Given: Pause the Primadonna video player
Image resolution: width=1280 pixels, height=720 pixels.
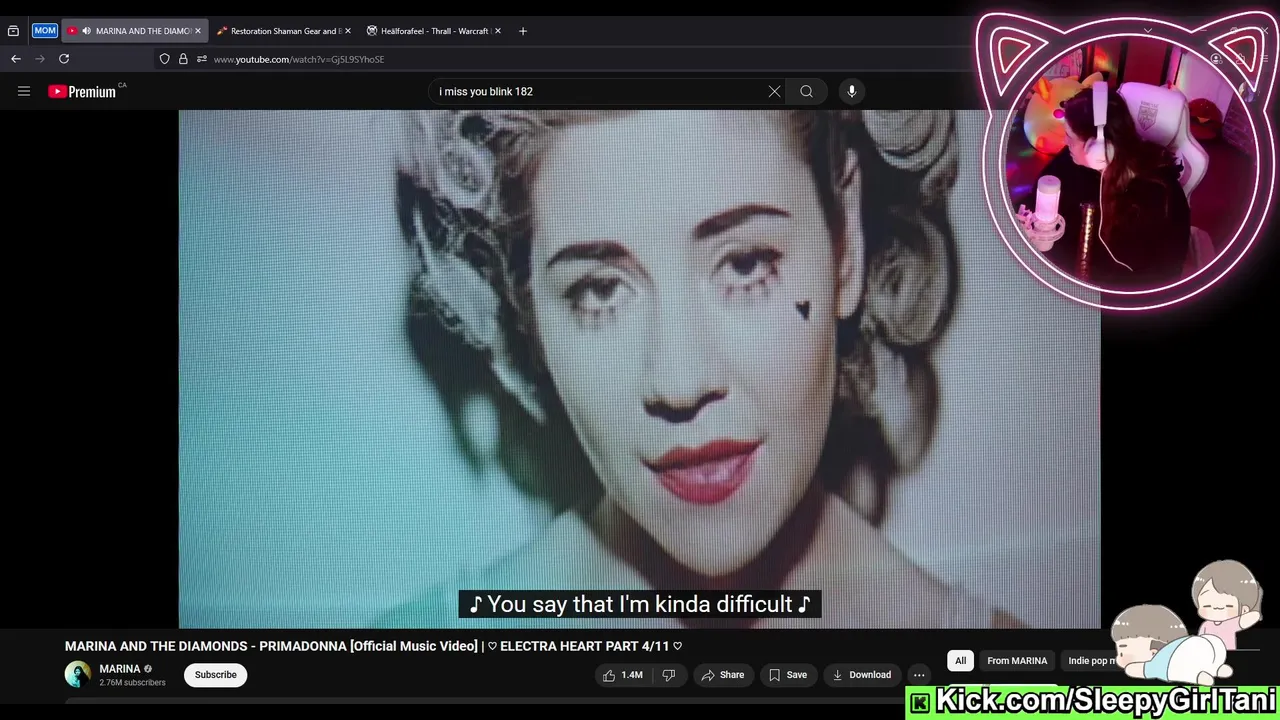Looking at the screenshot, I should click(x=639, y=368).
